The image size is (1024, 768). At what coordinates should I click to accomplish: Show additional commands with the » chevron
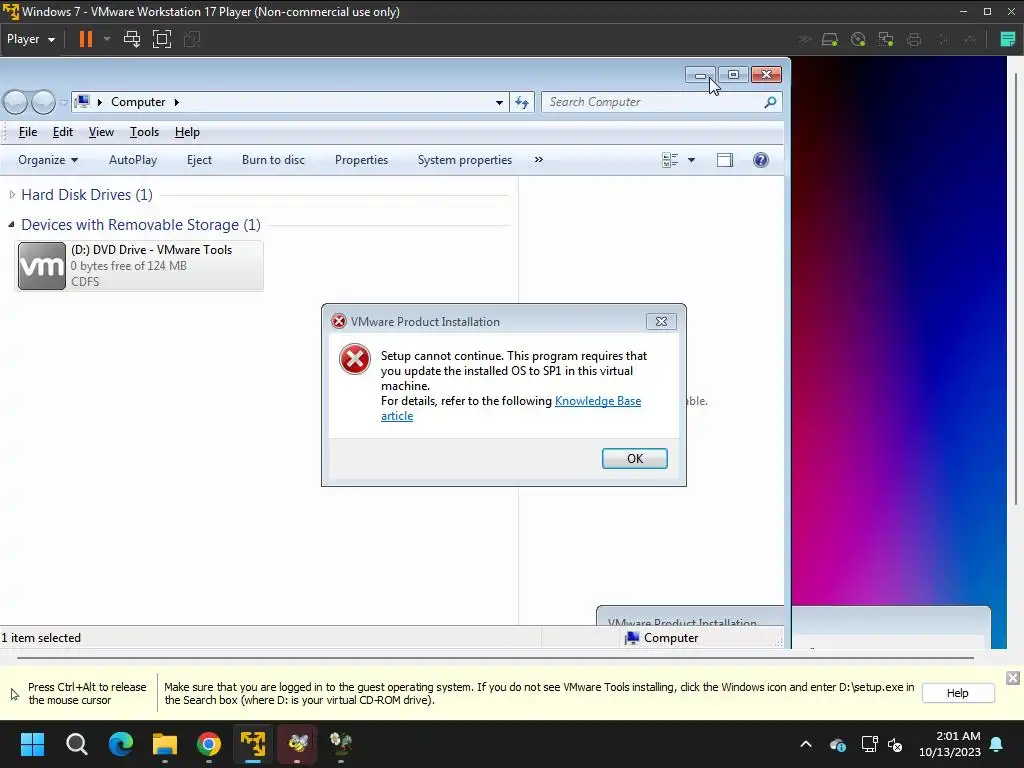pyautogui.click(x=538, y=160)
